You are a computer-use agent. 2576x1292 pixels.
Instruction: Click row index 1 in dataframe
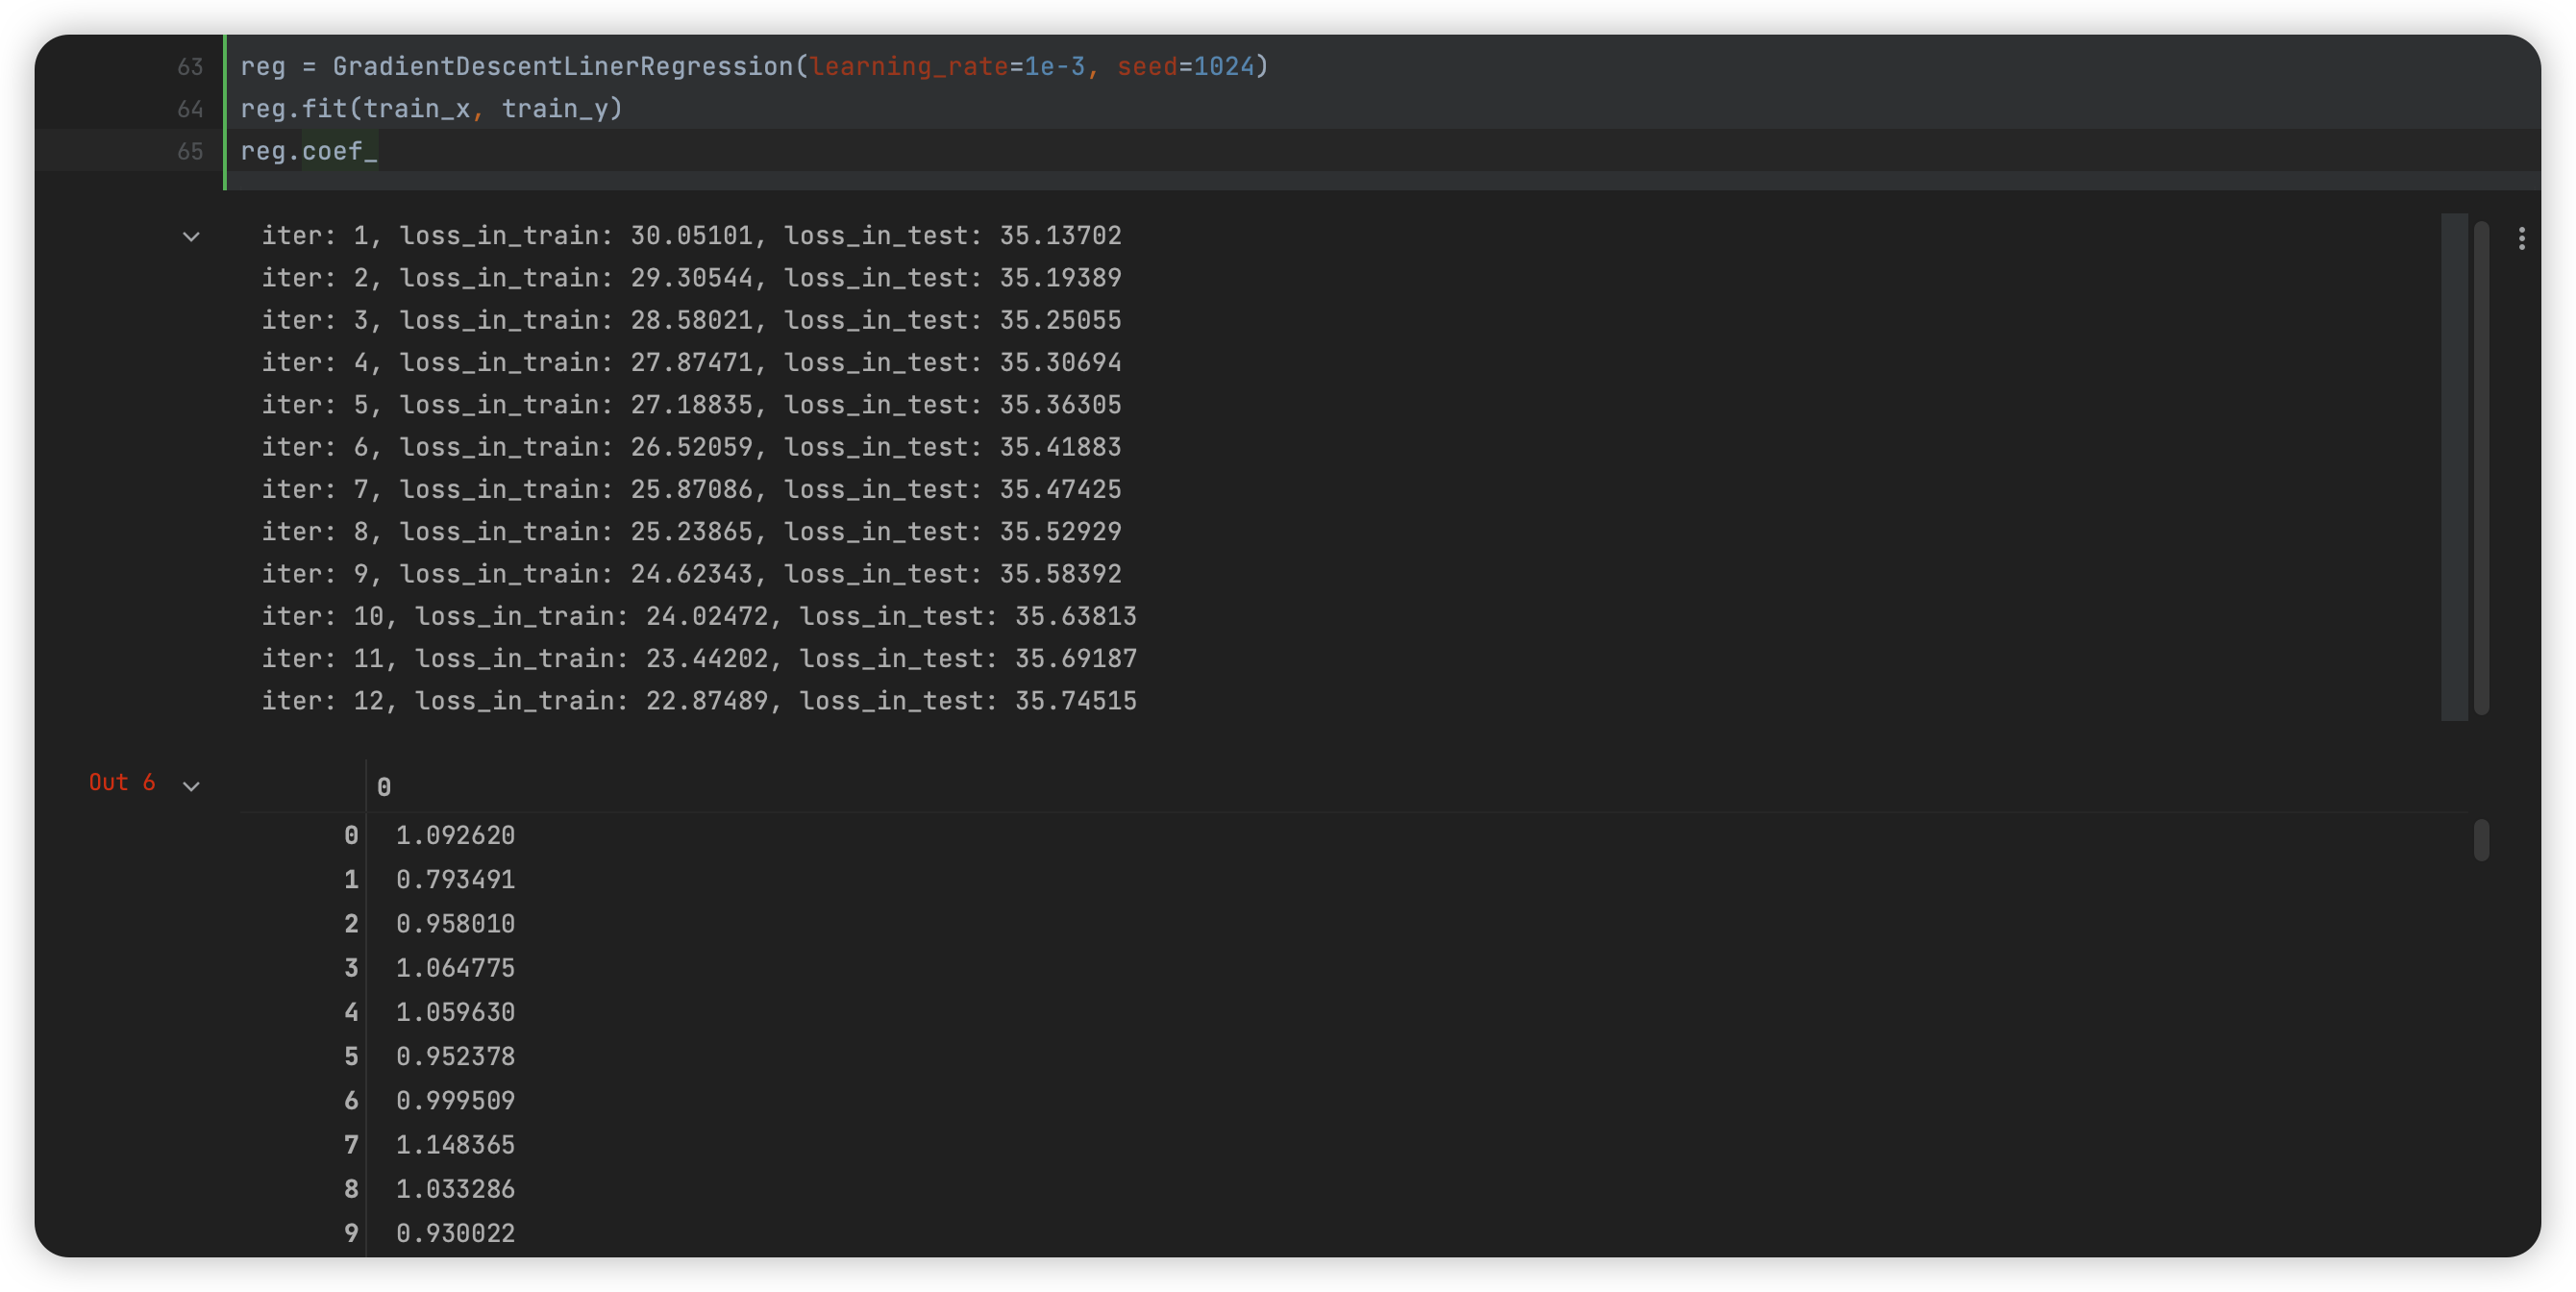click(351, 879)
